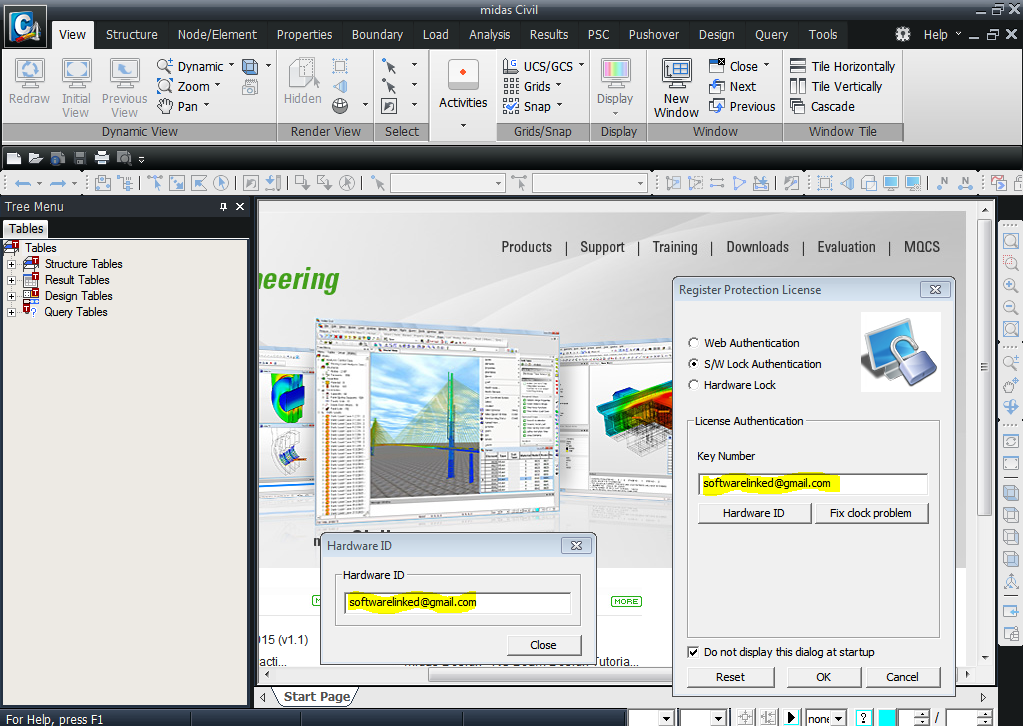This screenshot has width=1023, height=726.
Task: Click the Hardware ID text field
Action: coord(457,603)
